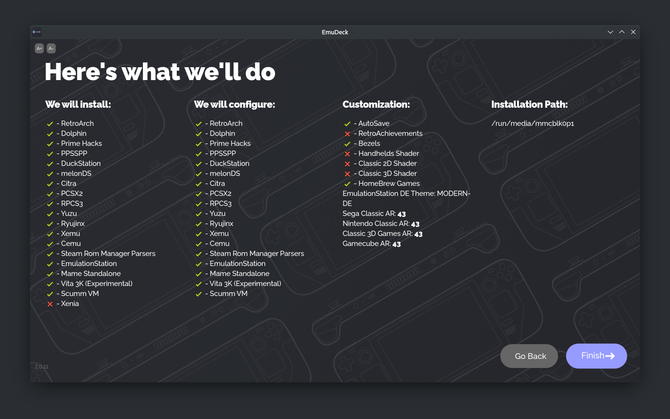Screen dimensions: 670x419
Task: Click the Go Back button
Action: point(529,356)
